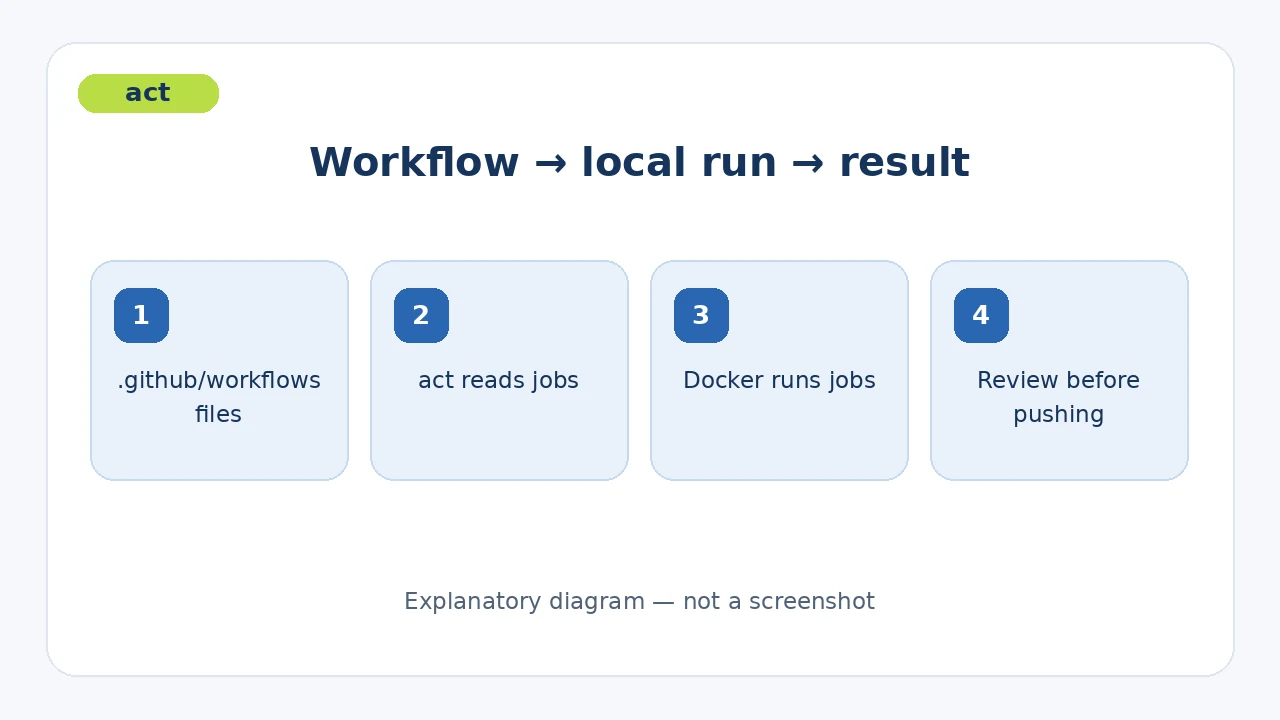Click the "Explanatory diagram — not a screenshot" caption
Screen dimensions: 1280x720
(x=639, y=602)
